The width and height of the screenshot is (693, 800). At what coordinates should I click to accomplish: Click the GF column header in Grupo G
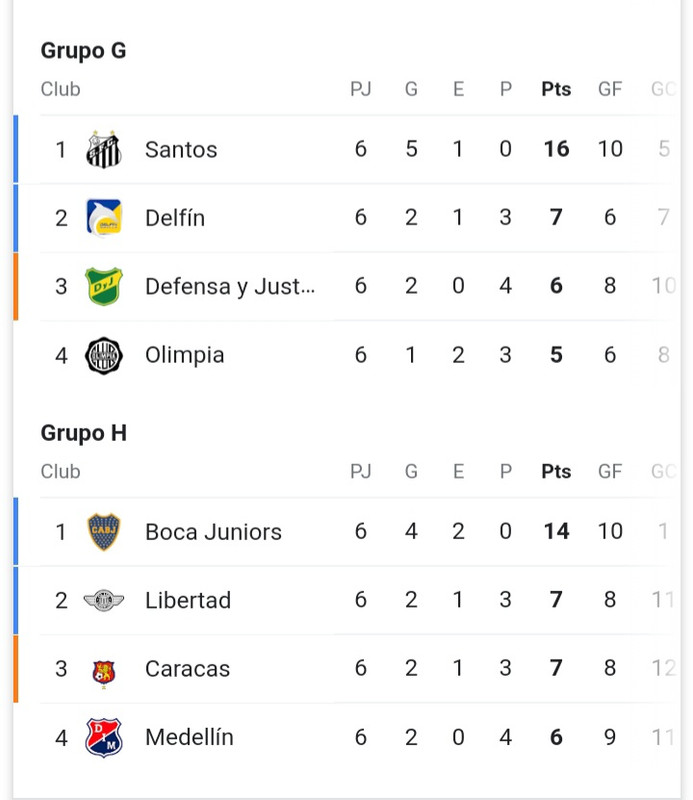(610, 89)
